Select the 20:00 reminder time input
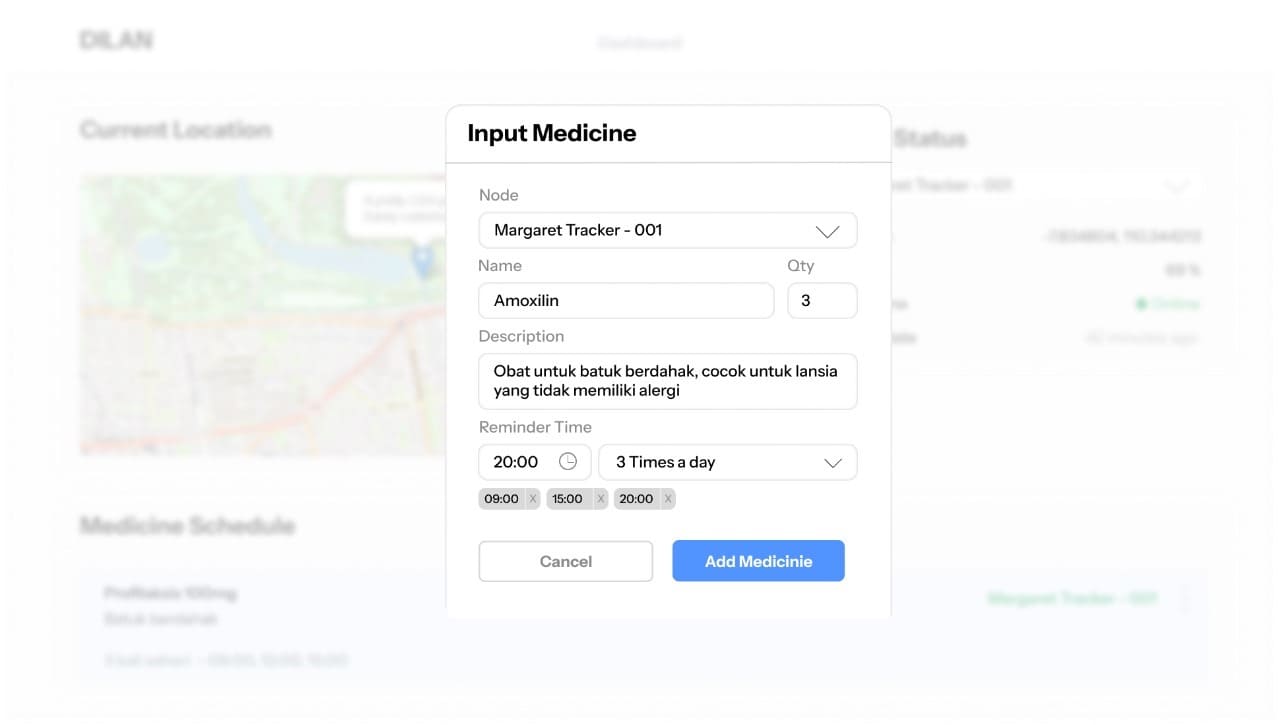Screen dimensions: 1280x725 click(x=517, y=462)
